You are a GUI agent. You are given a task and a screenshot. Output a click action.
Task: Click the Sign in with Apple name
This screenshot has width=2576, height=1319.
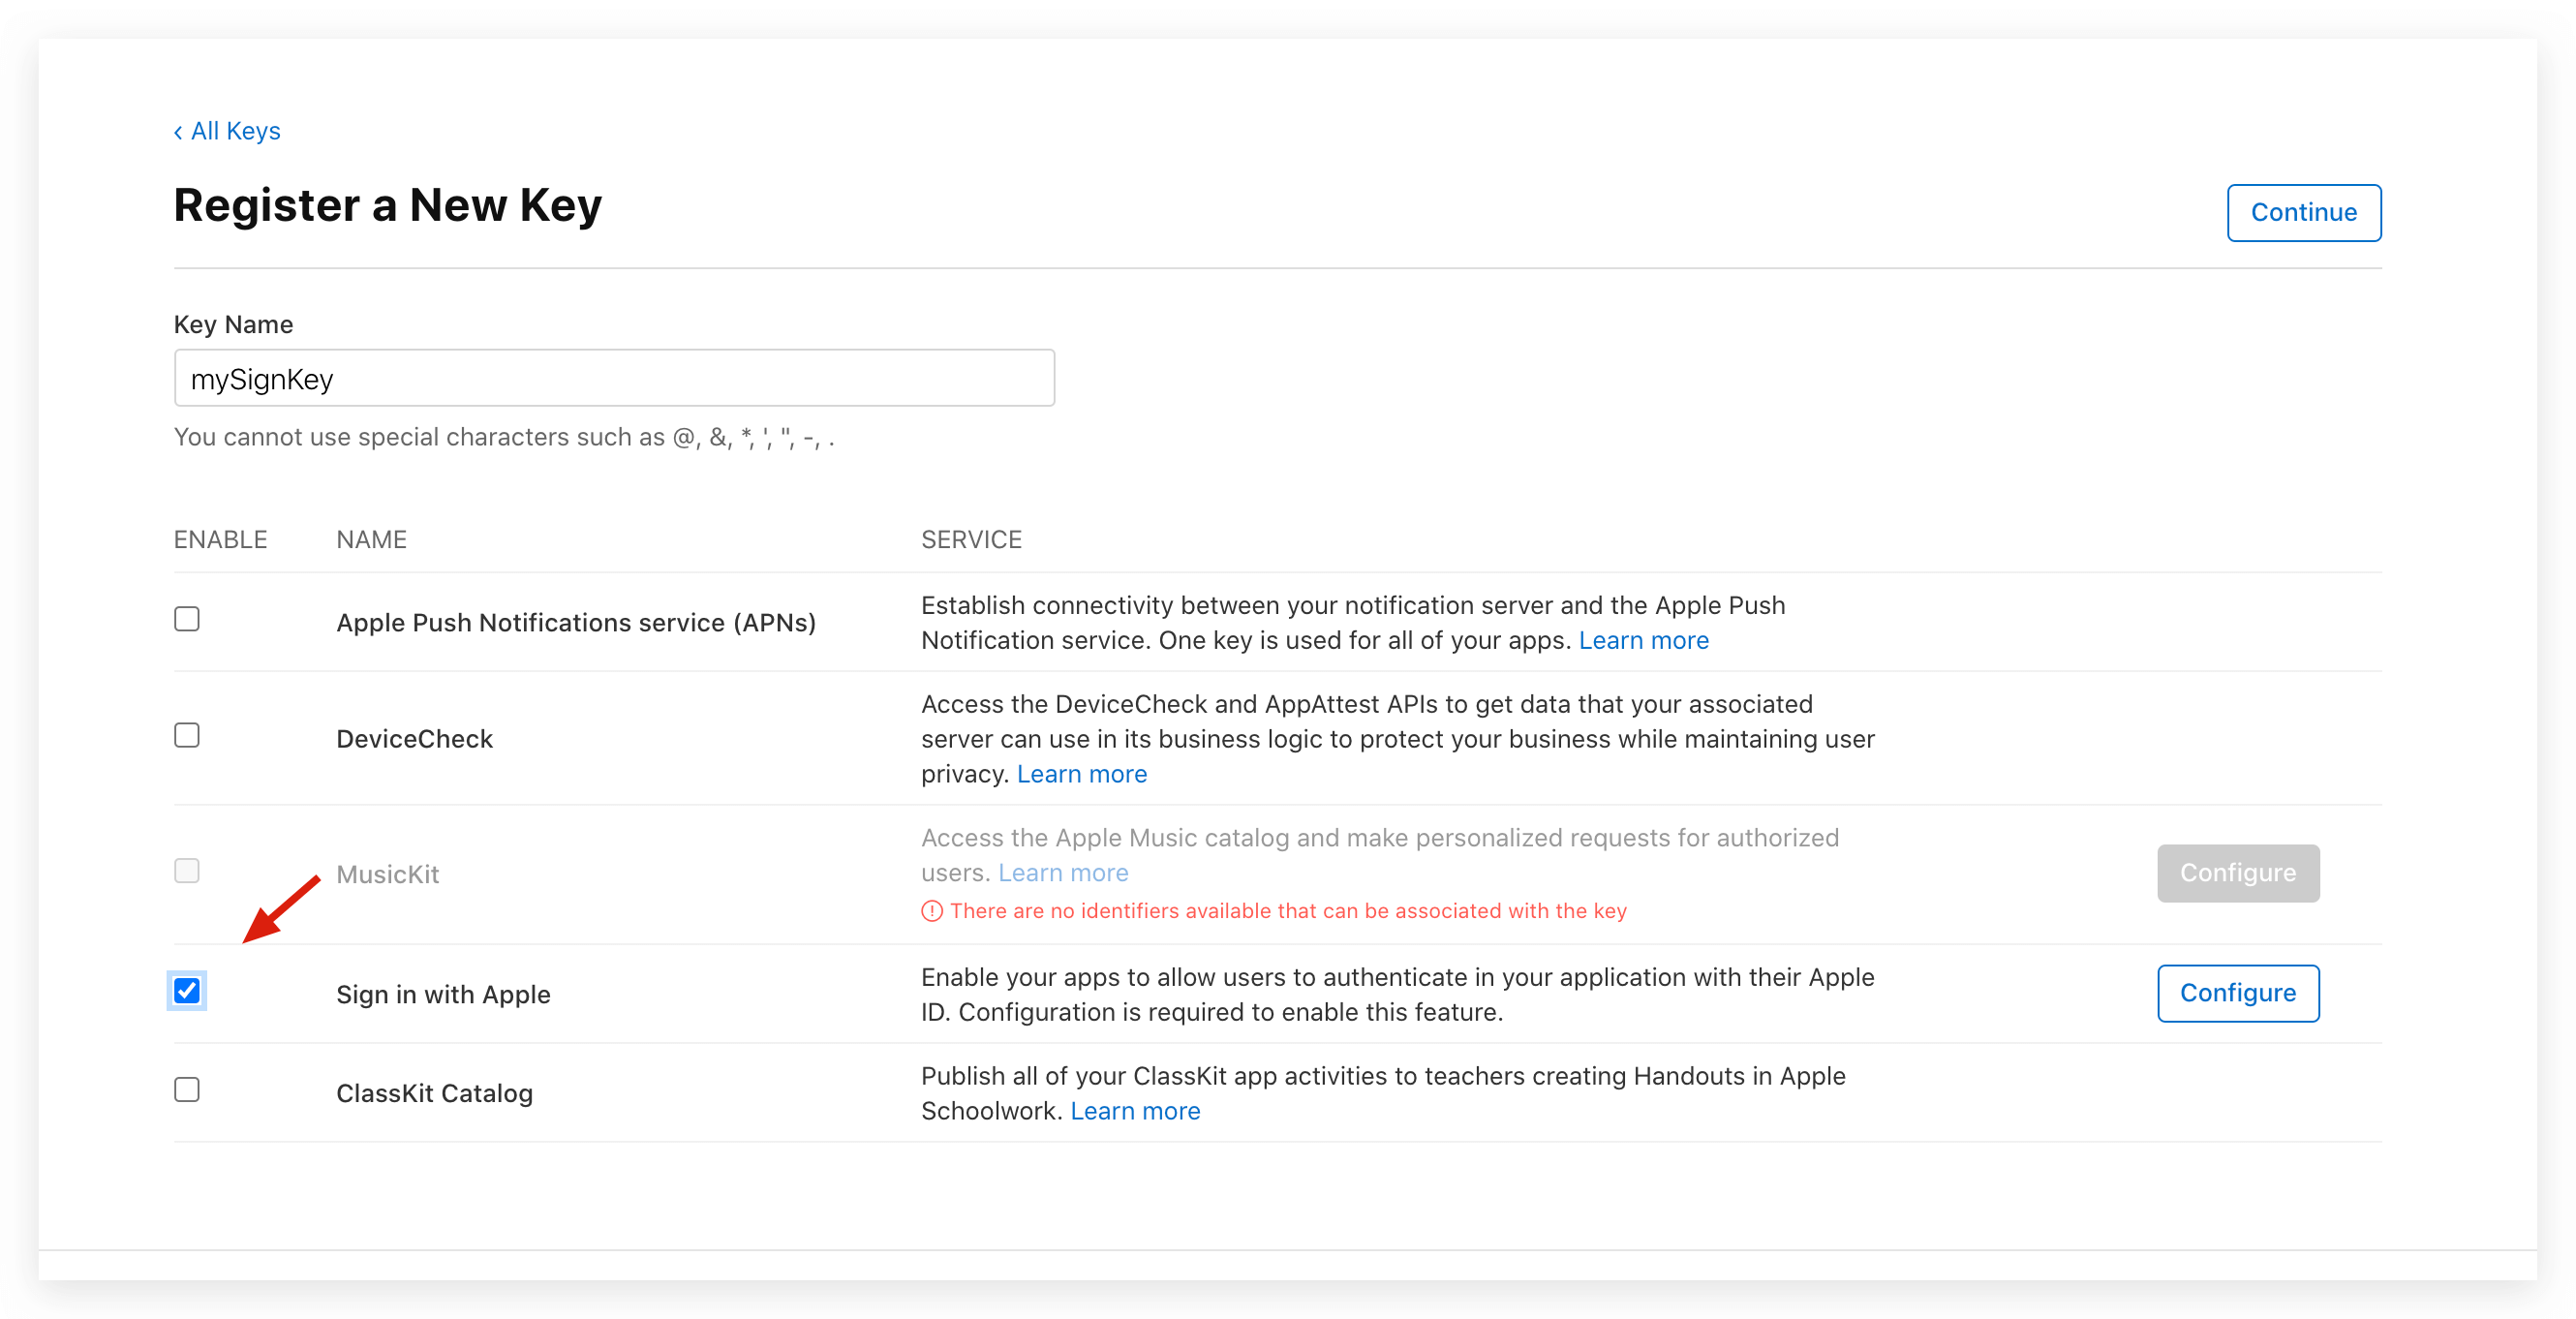pyautogui.click(x=443, y=994)
